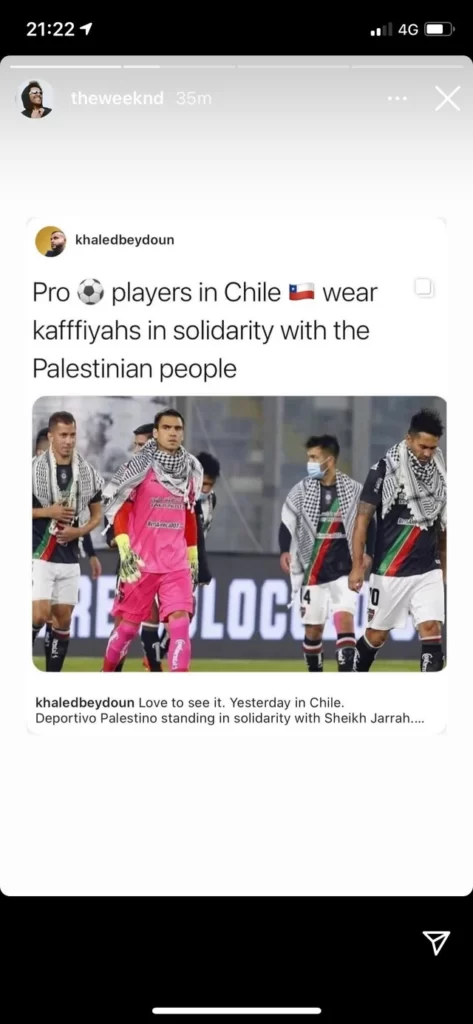Tap the location arrow icon beside the clock
The width and height of the screenshot is (473, 1024).
point(86,29)
